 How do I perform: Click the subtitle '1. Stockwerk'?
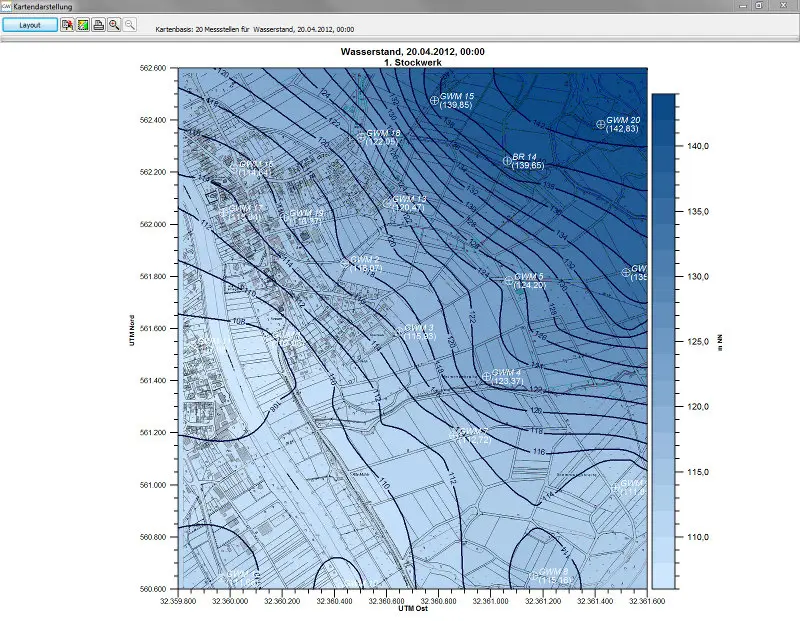pyautogui.click(x=412, y=62)
